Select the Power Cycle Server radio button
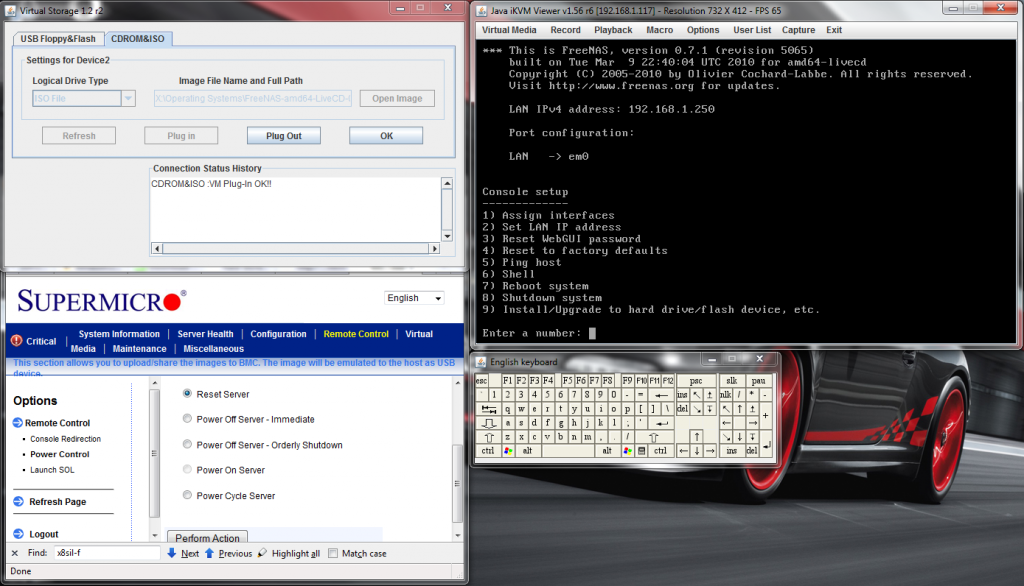Image resolution: width=1024 pixels, height=586 pixels. click(187, 495)
